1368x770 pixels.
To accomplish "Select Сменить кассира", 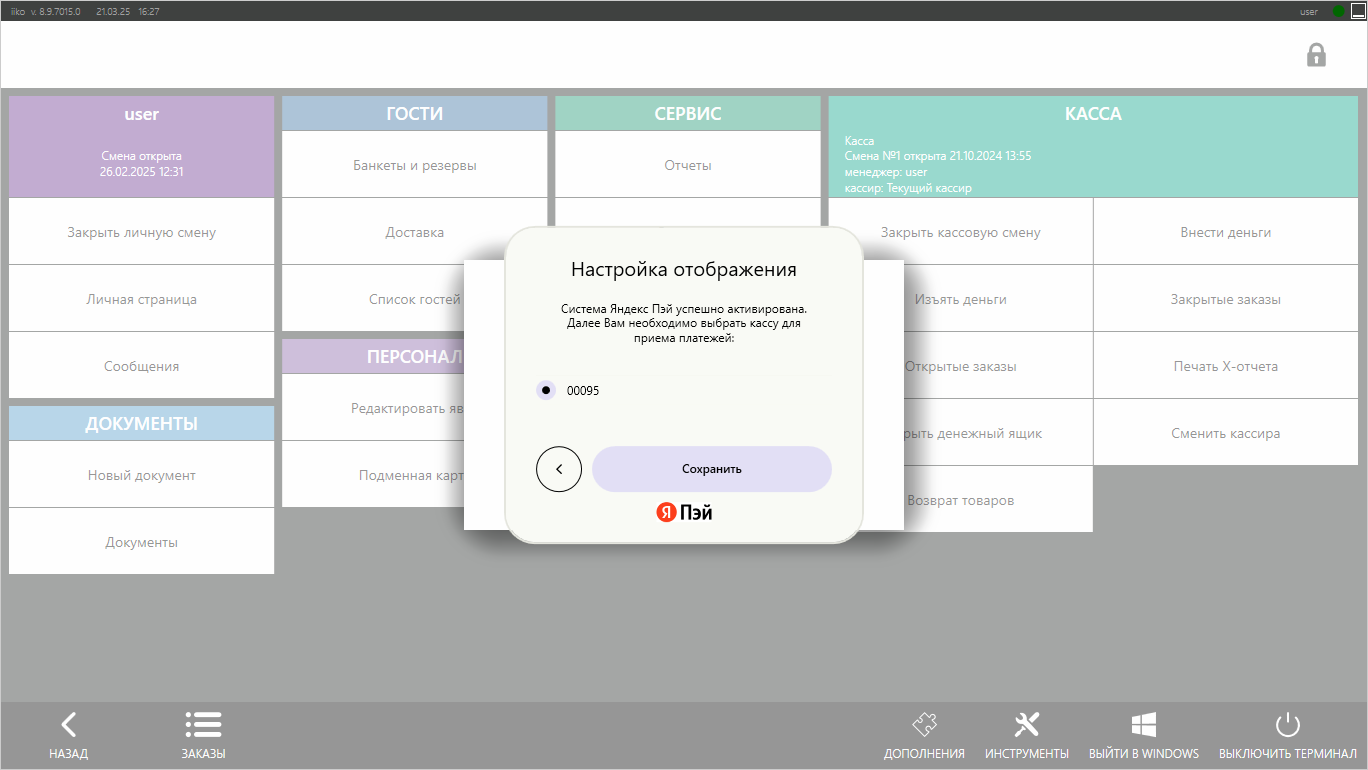I will [x=1225, y=433].
